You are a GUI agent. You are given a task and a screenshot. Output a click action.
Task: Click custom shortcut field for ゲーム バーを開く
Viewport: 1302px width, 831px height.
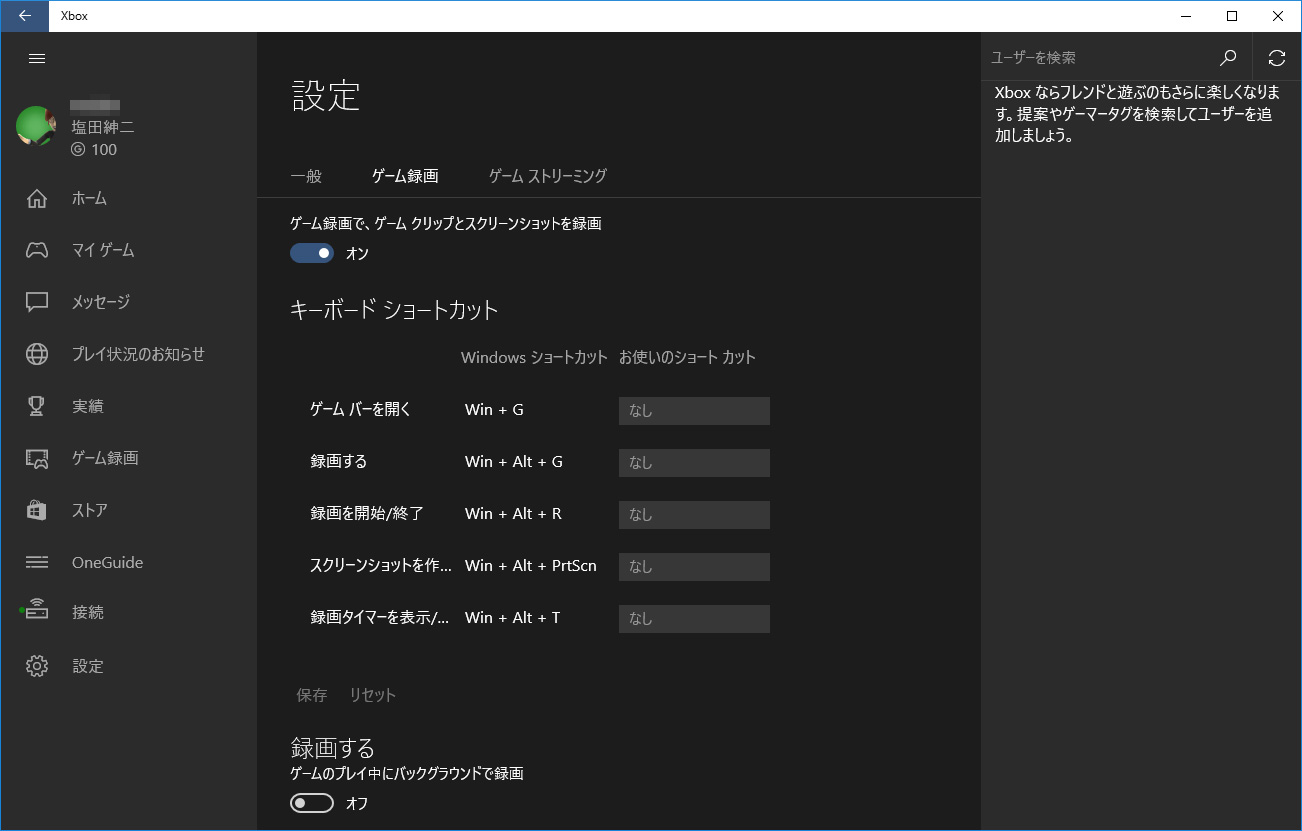click(x=694, y=411)
